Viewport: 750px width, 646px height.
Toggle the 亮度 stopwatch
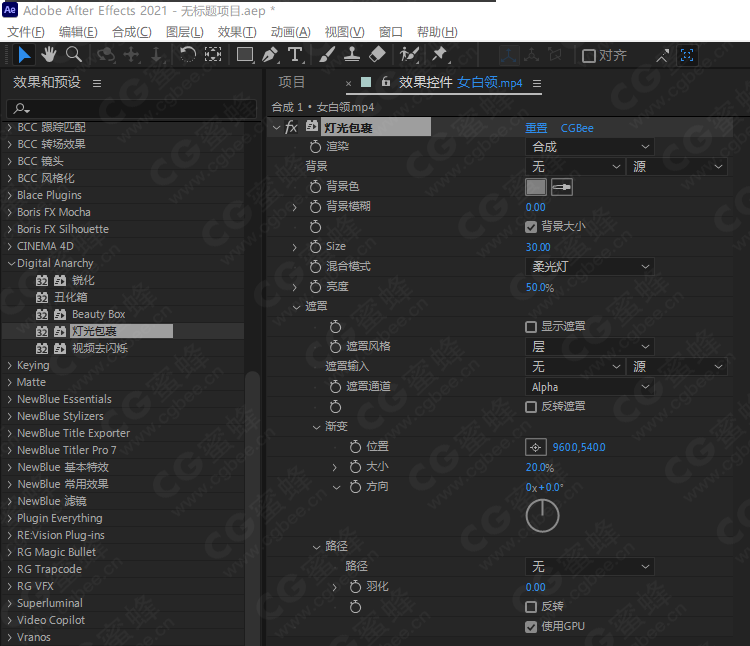pos(315,287)
